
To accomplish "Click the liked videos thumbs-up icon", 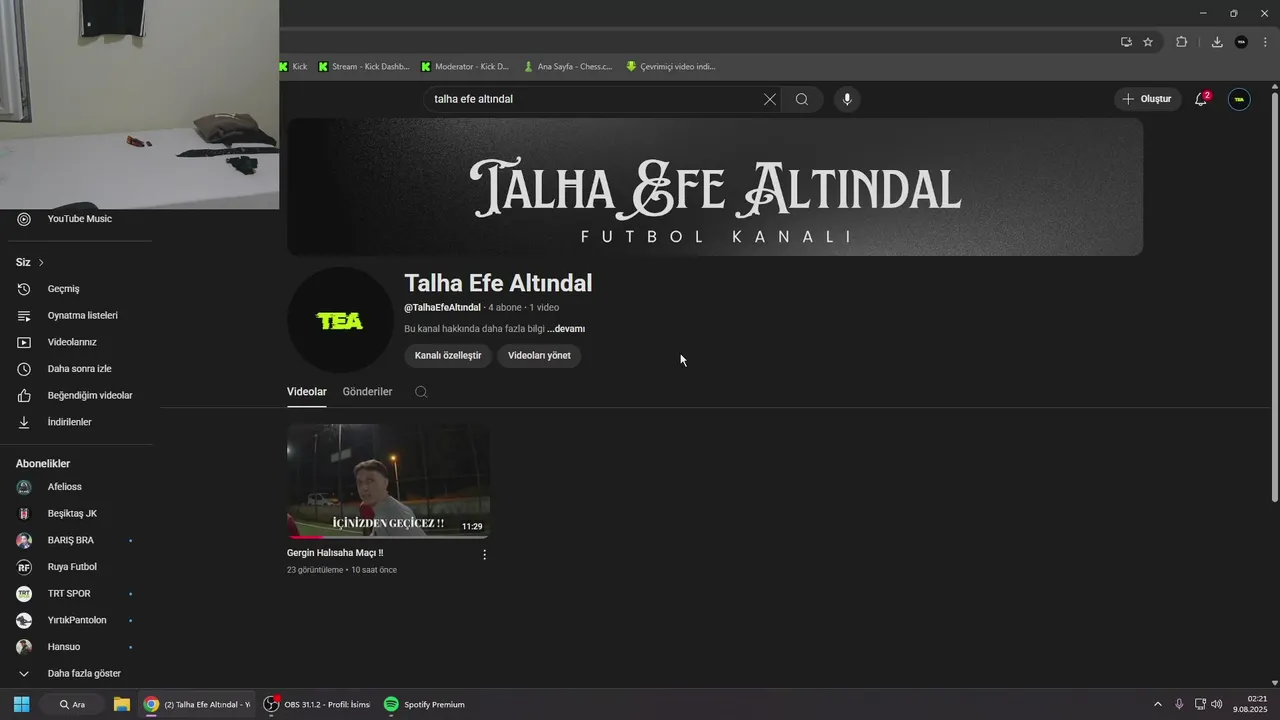I will pyautogui.click(x=24, y=395).
